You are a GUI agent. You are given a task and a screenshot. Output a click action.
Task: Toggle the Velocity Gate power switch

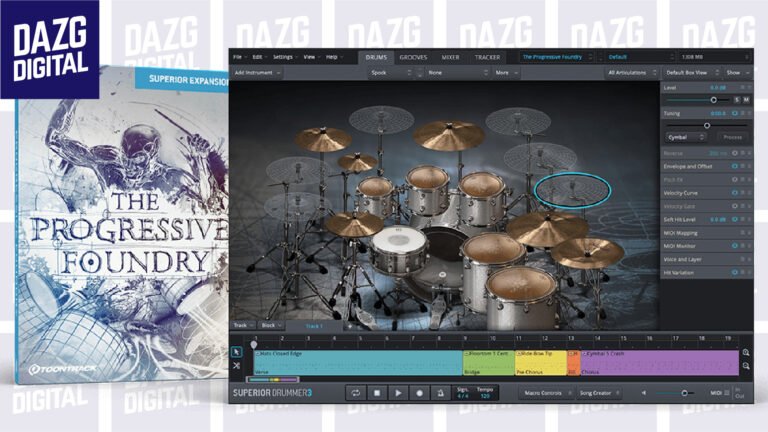[x=735, y=206]
